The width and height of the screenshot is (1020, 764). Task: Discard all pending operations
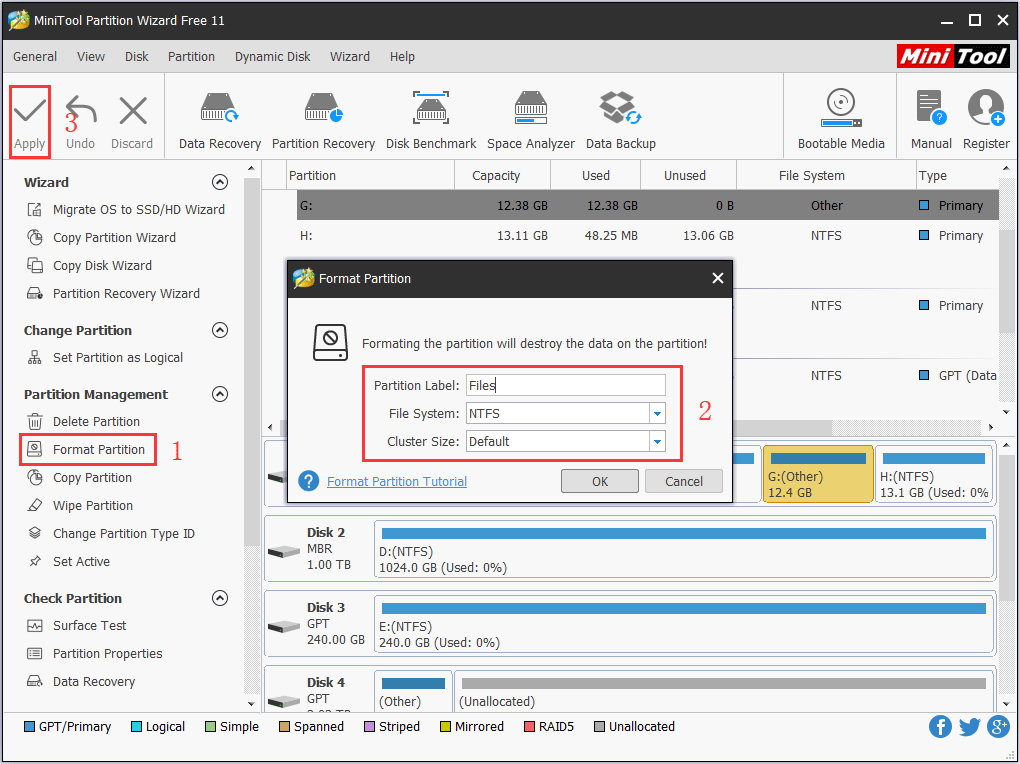[132, 122]
